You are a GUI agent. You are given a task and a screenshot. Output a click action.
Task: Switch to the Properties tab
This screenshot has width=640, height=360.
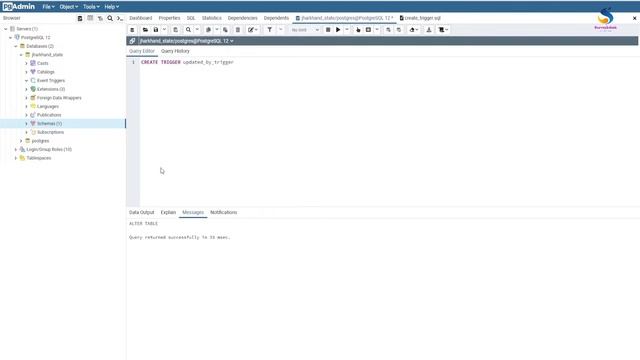tap(169, 18)
